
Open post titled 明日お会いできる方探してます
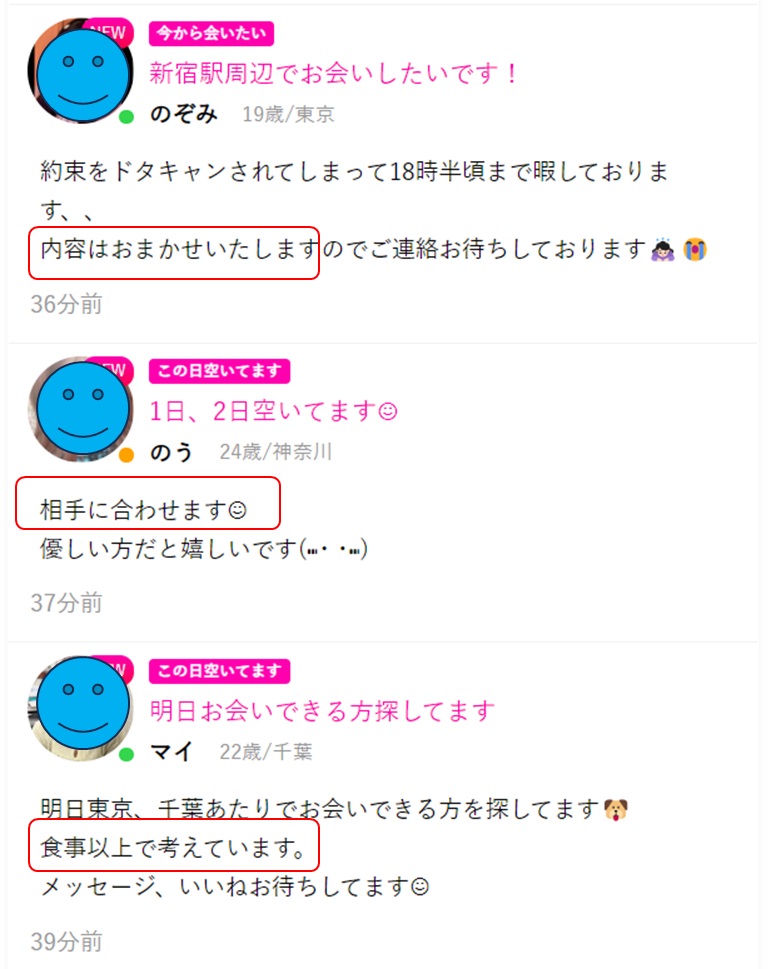pos(322,711)
